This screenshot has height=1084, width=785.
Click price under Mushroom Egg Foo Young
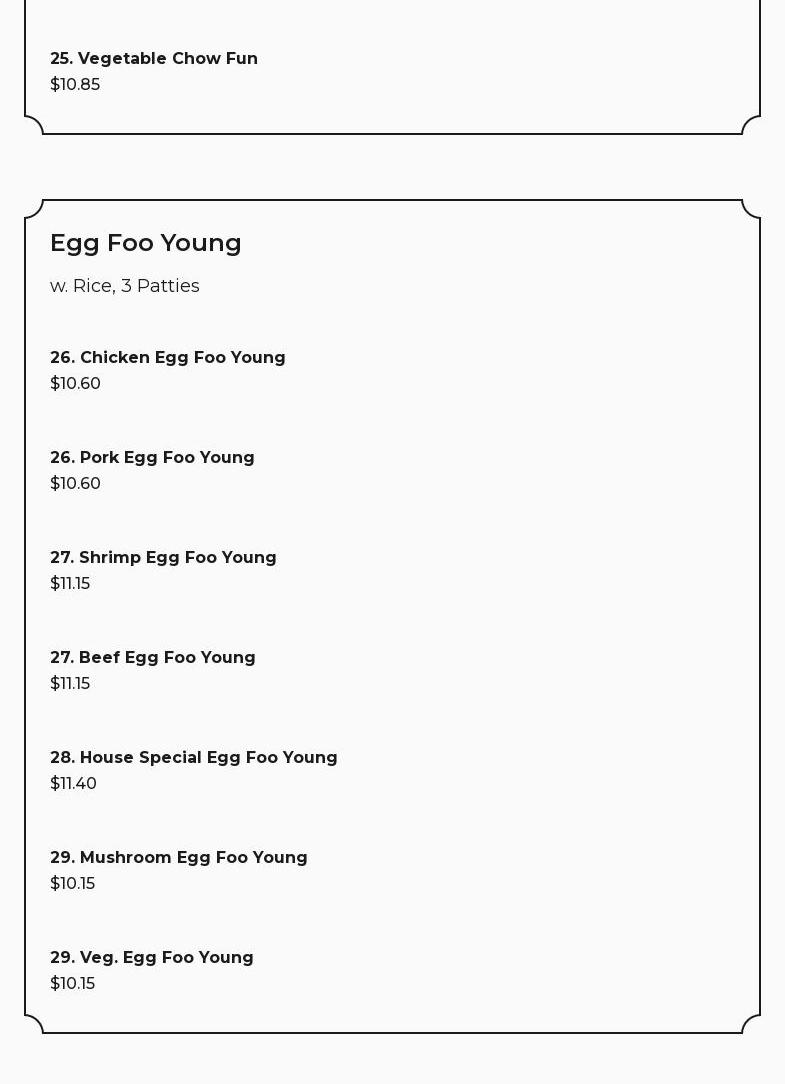pyautogui.click(x=72, y=883)
